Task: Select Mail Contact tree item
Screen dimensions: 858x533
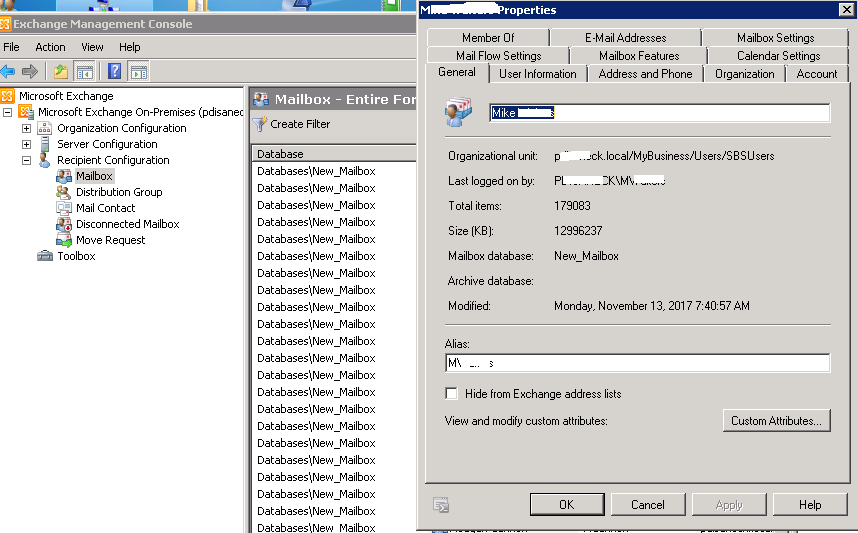Action: click(105, 208)
